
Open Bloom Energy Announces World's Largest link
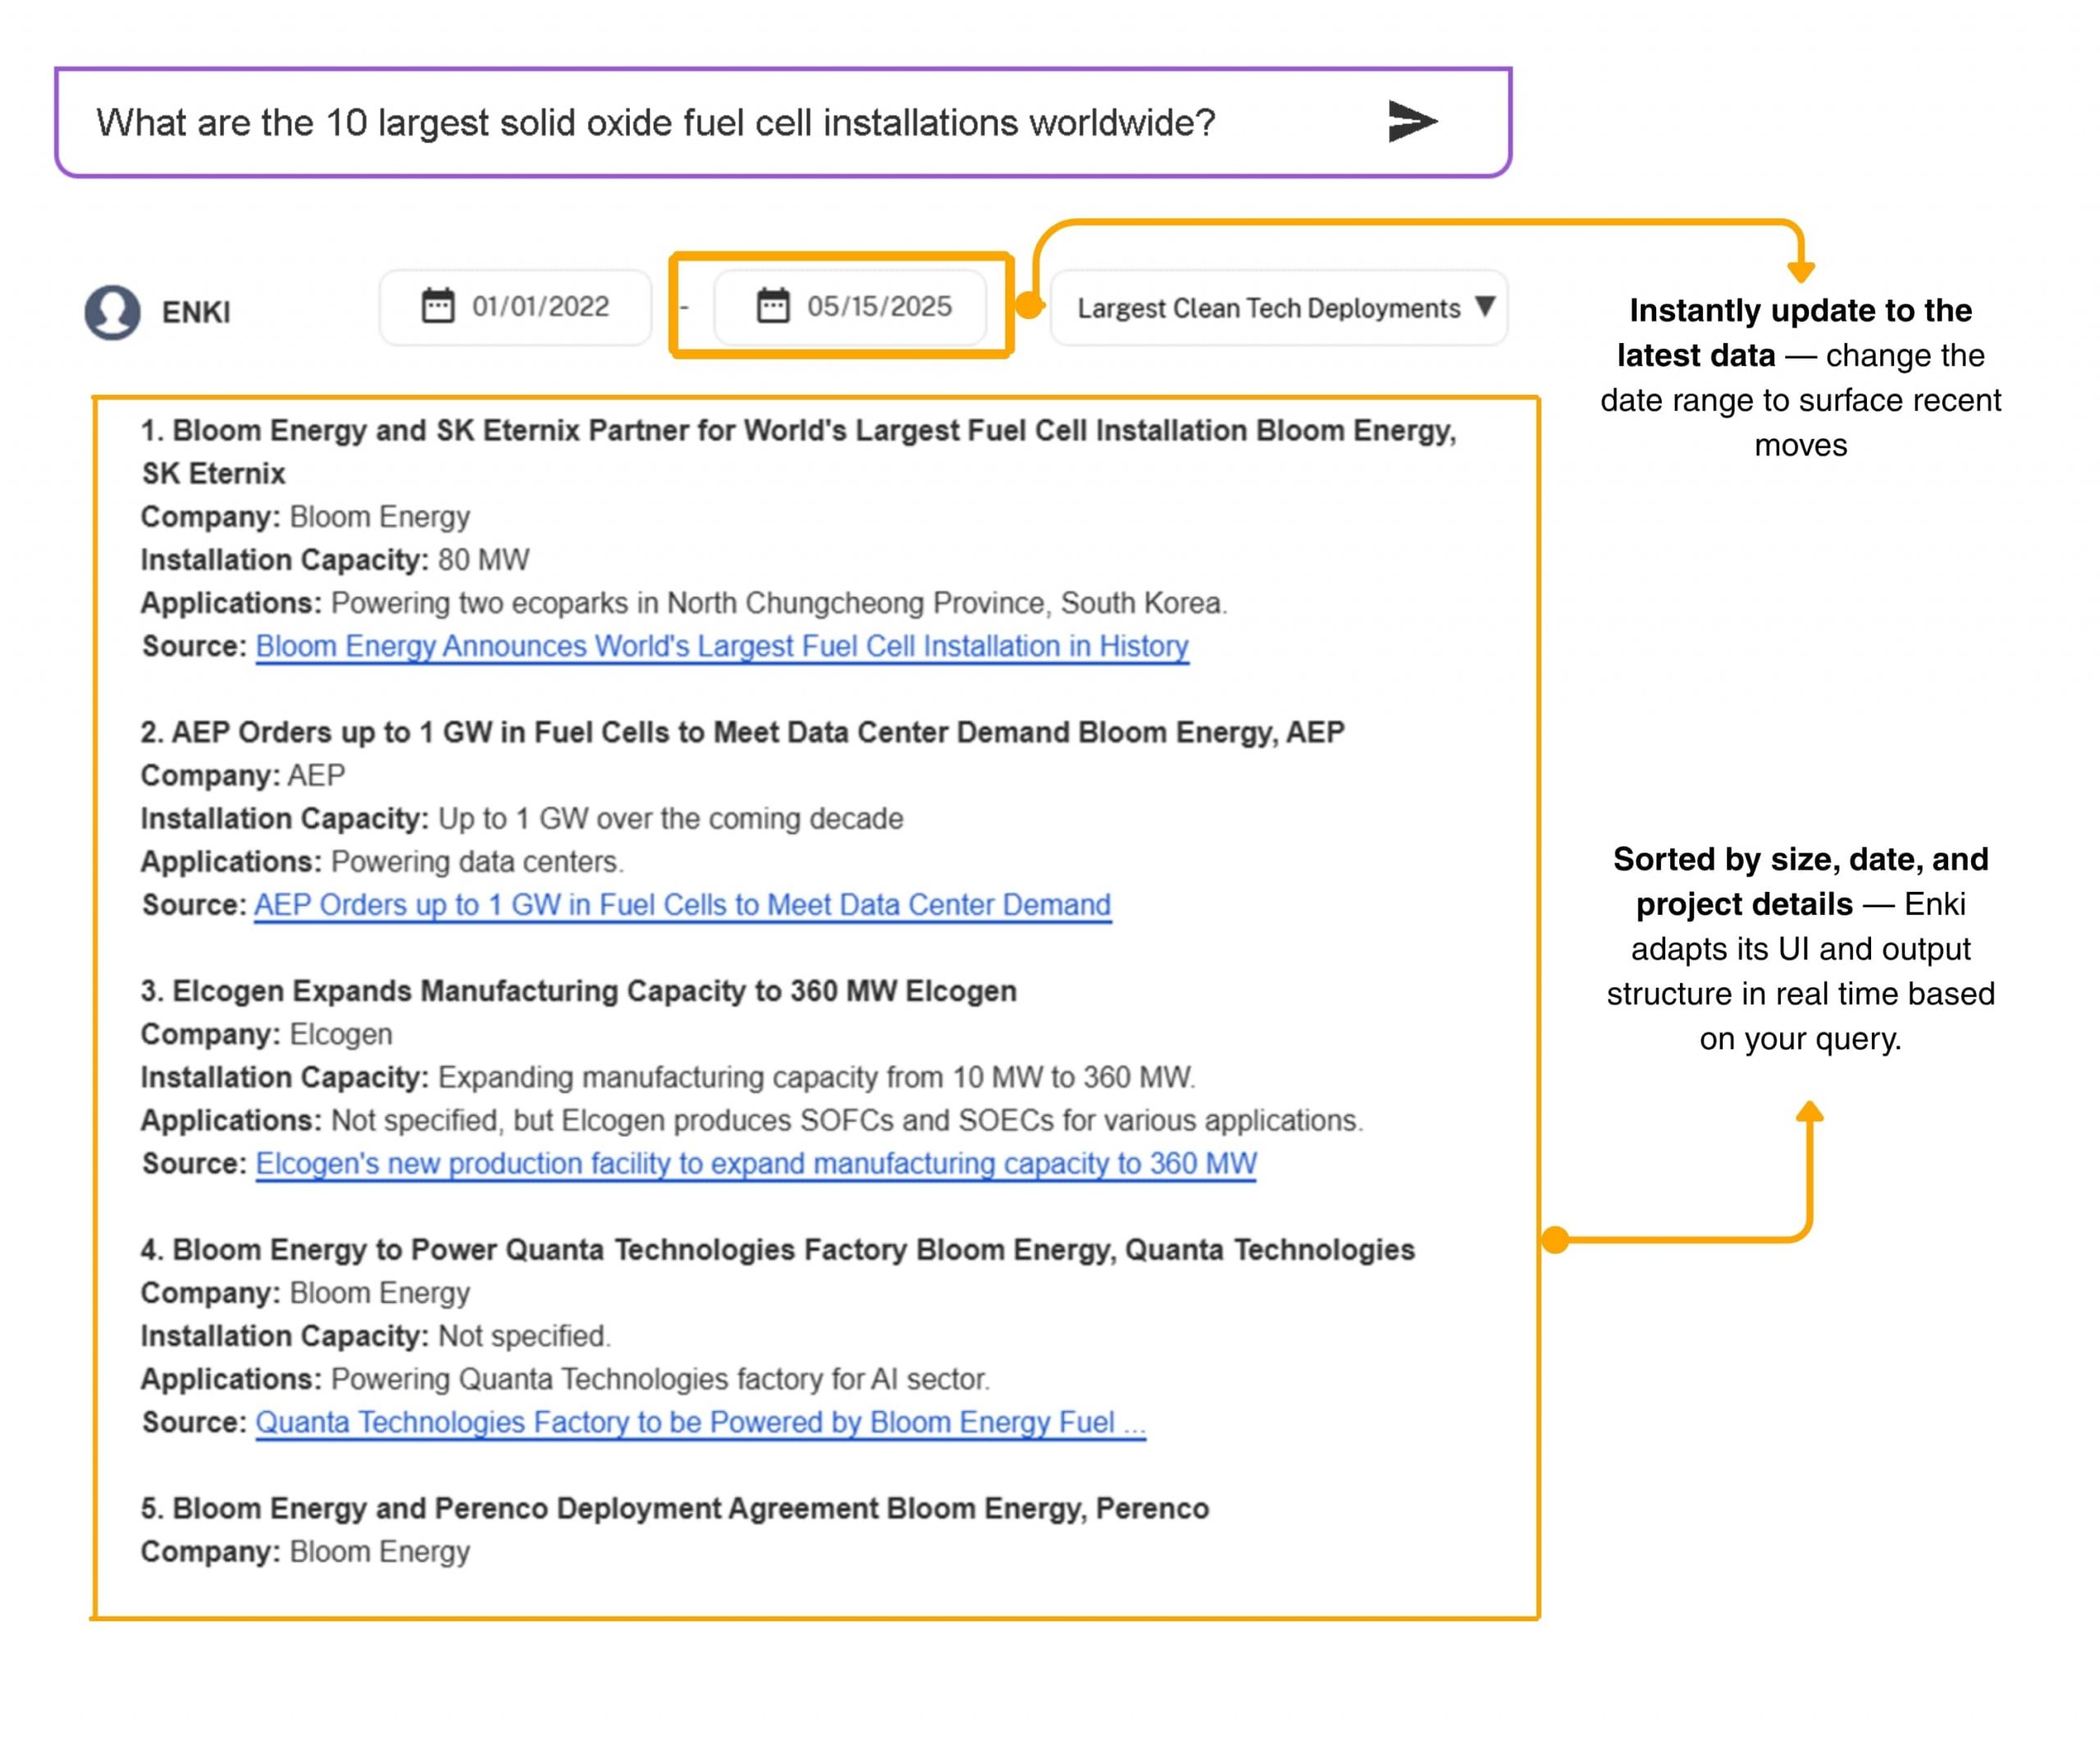point(721,647)
